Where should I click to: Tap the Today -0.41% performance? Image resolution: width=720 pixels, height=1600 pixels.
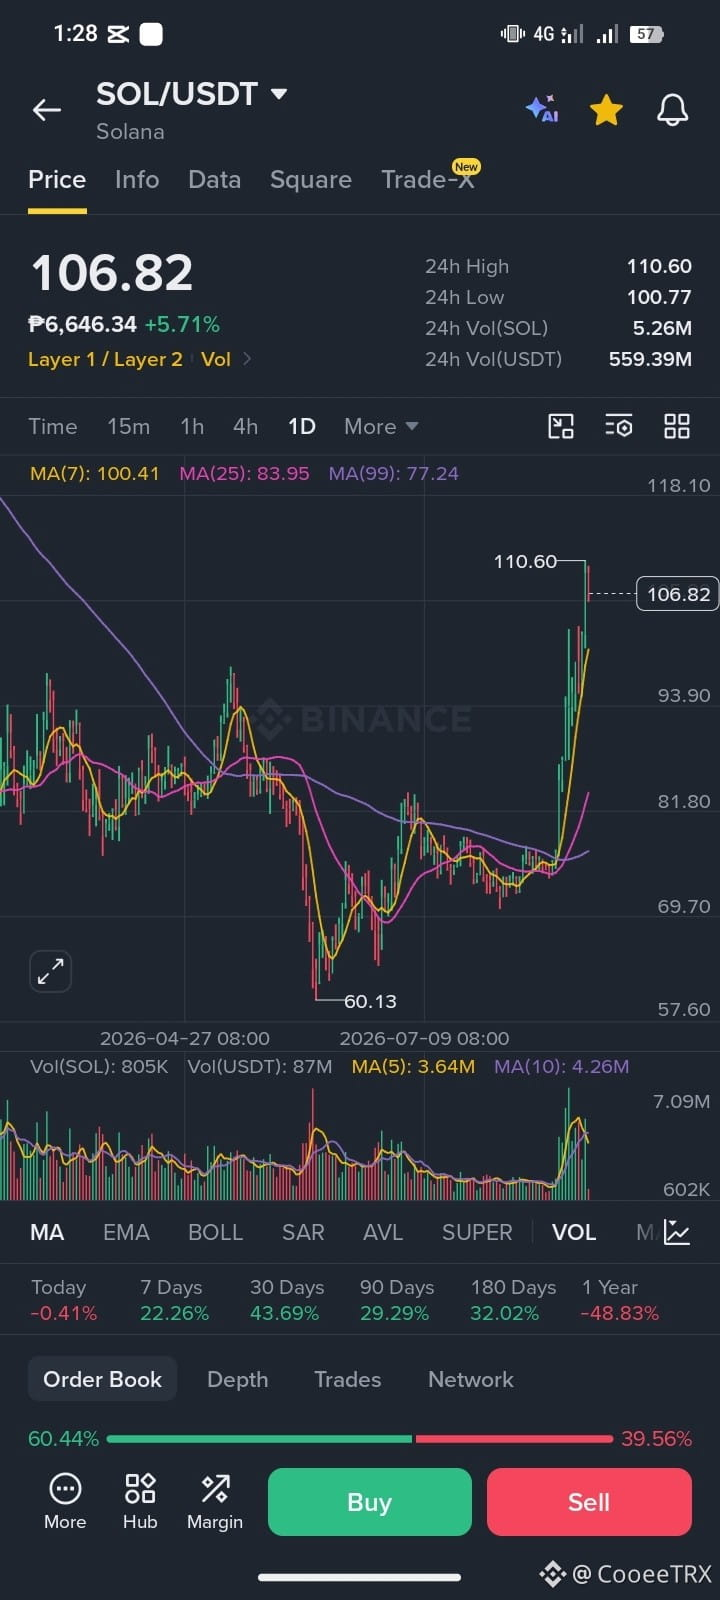click(64, 1300)
